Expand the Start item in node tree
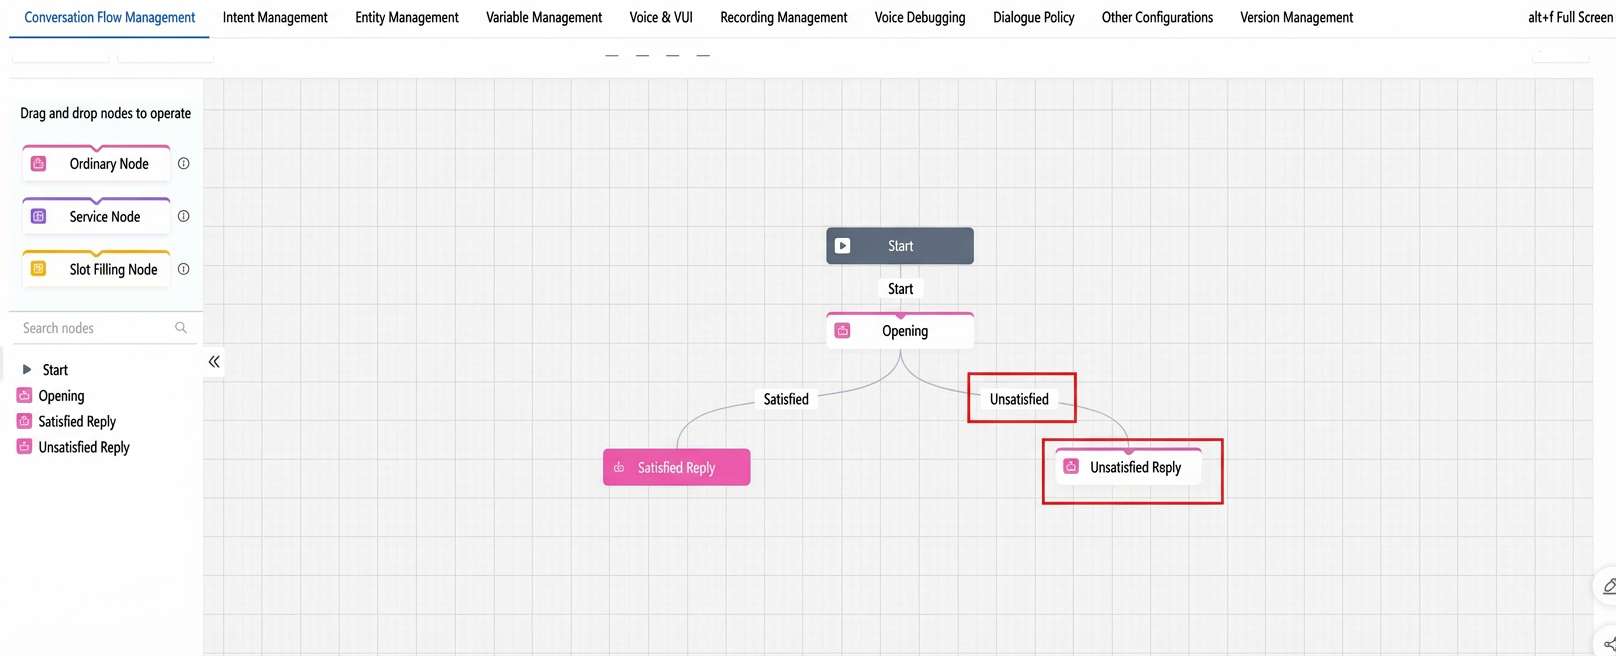 (27, 370)
